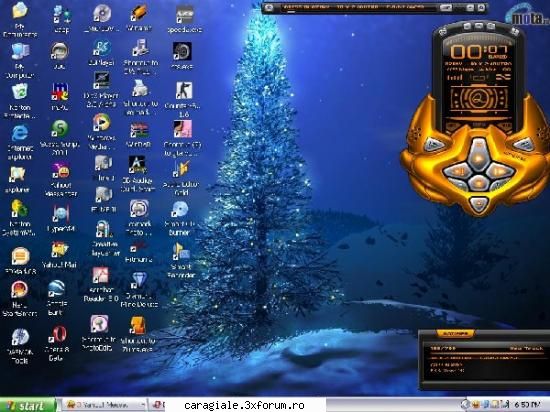Select the Sound Editor Gold desktop shortcut
The image size is (550, 412).
(x=181, y=170)
